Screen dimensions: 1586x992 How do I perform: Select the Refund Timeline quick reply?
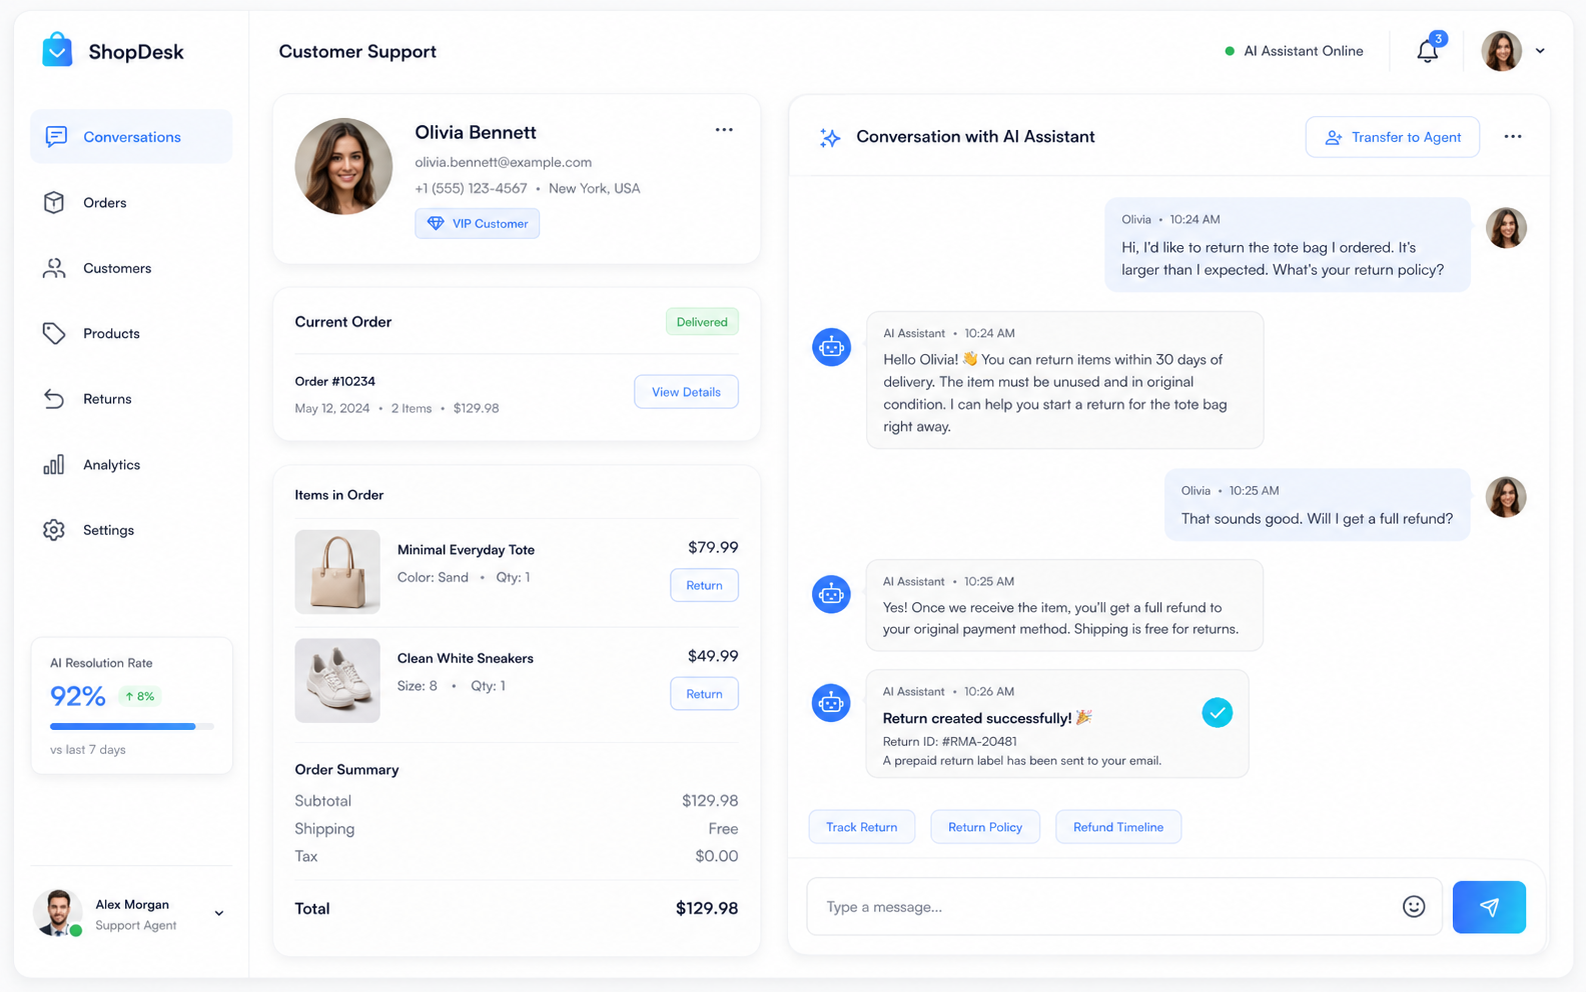pyautogui.click(x=1118, y=827)
